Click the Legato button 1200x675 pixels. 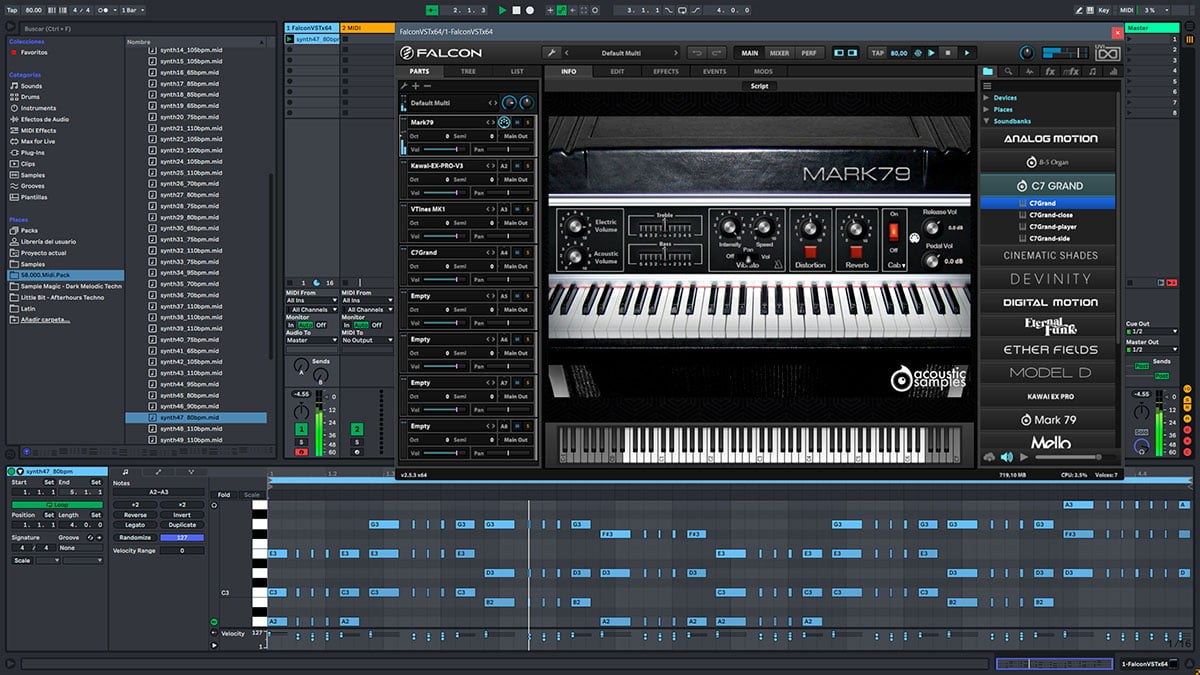click(x=135, y=525)
